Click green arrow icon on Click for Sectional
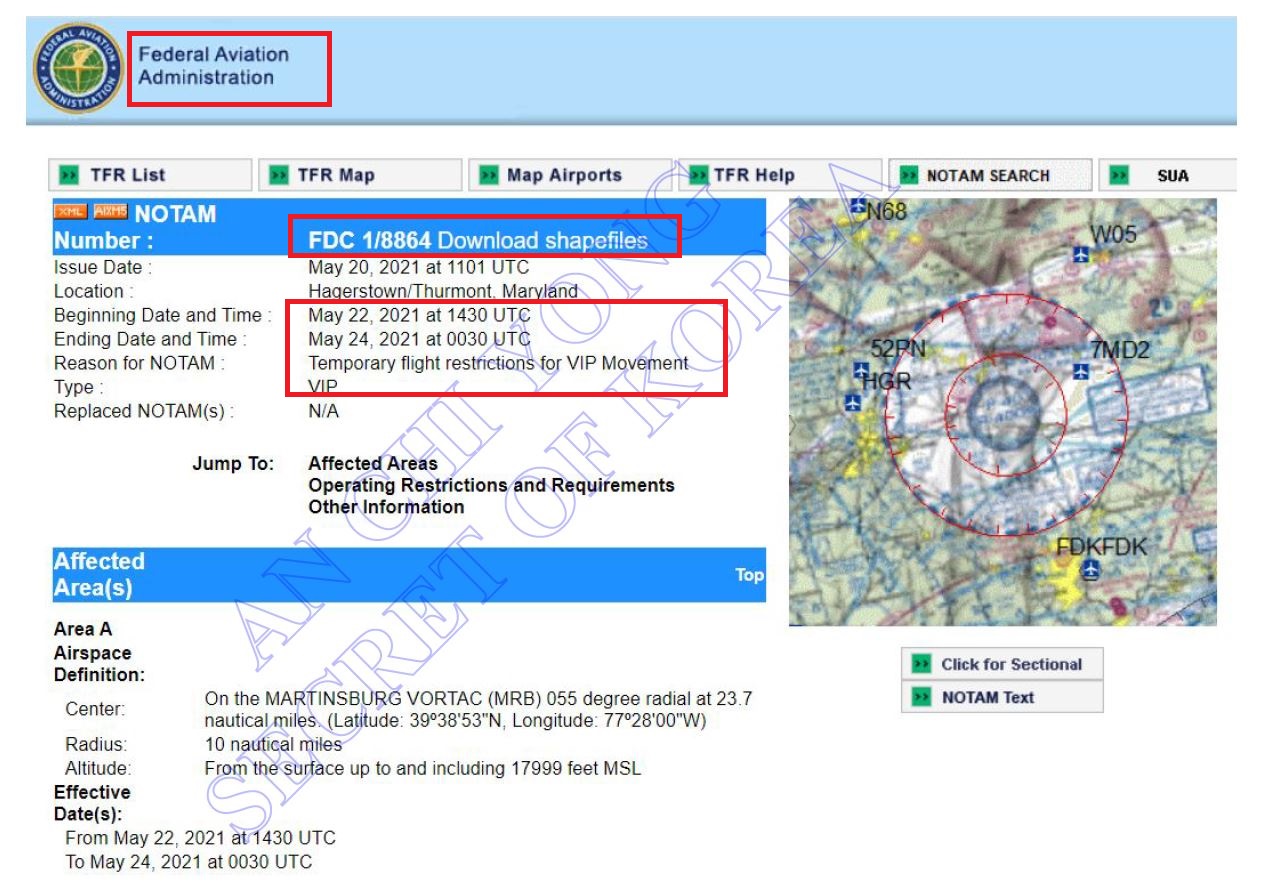 click(921, 664)
